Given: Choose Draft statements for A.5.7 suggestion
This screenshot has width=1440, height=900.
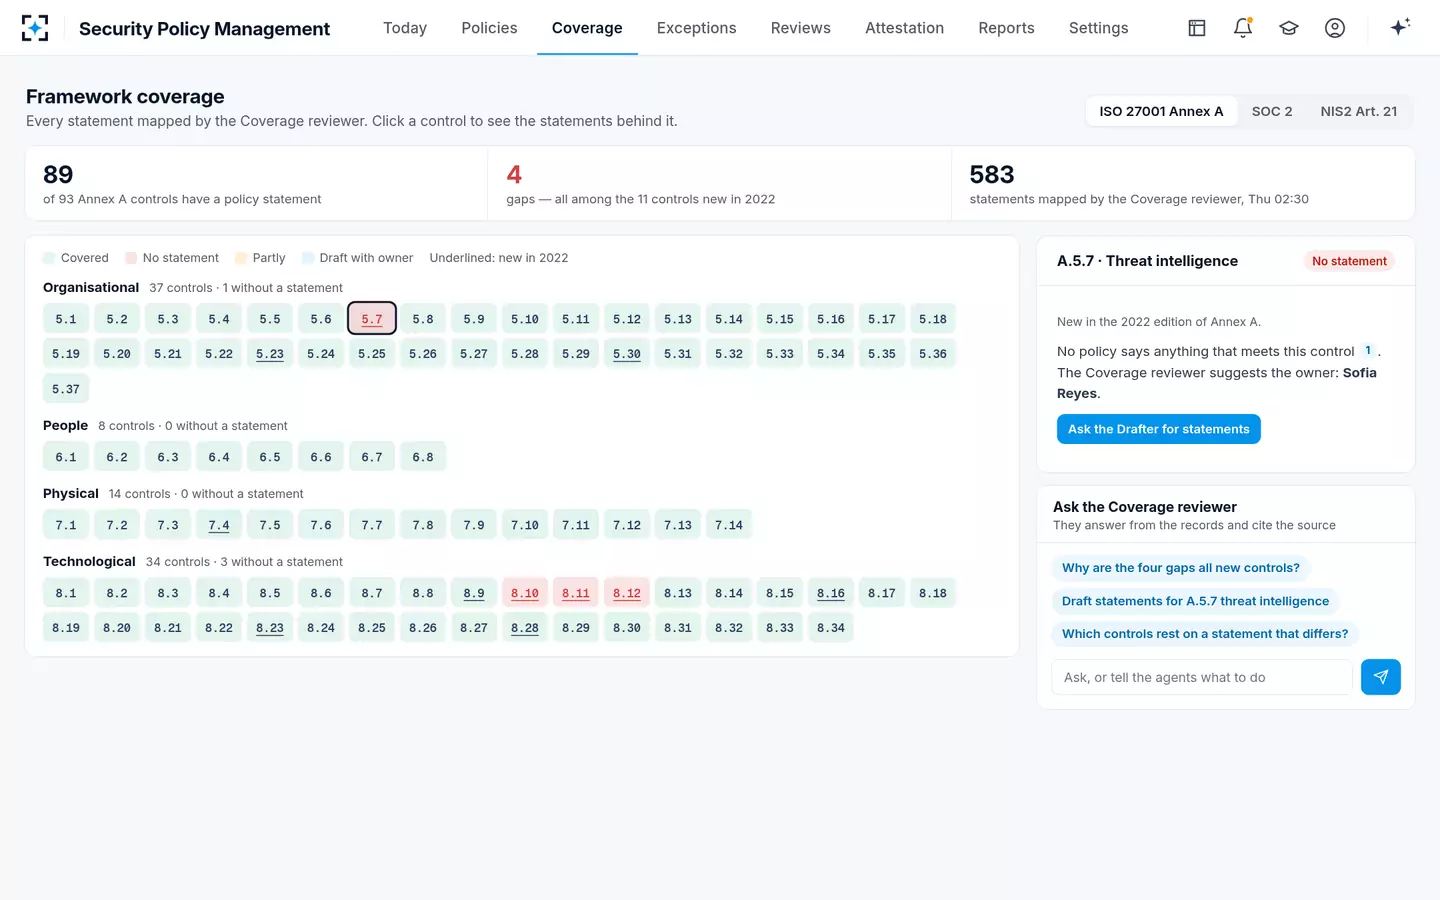Looking at the screenshot, I should (x=1195, y=601).
